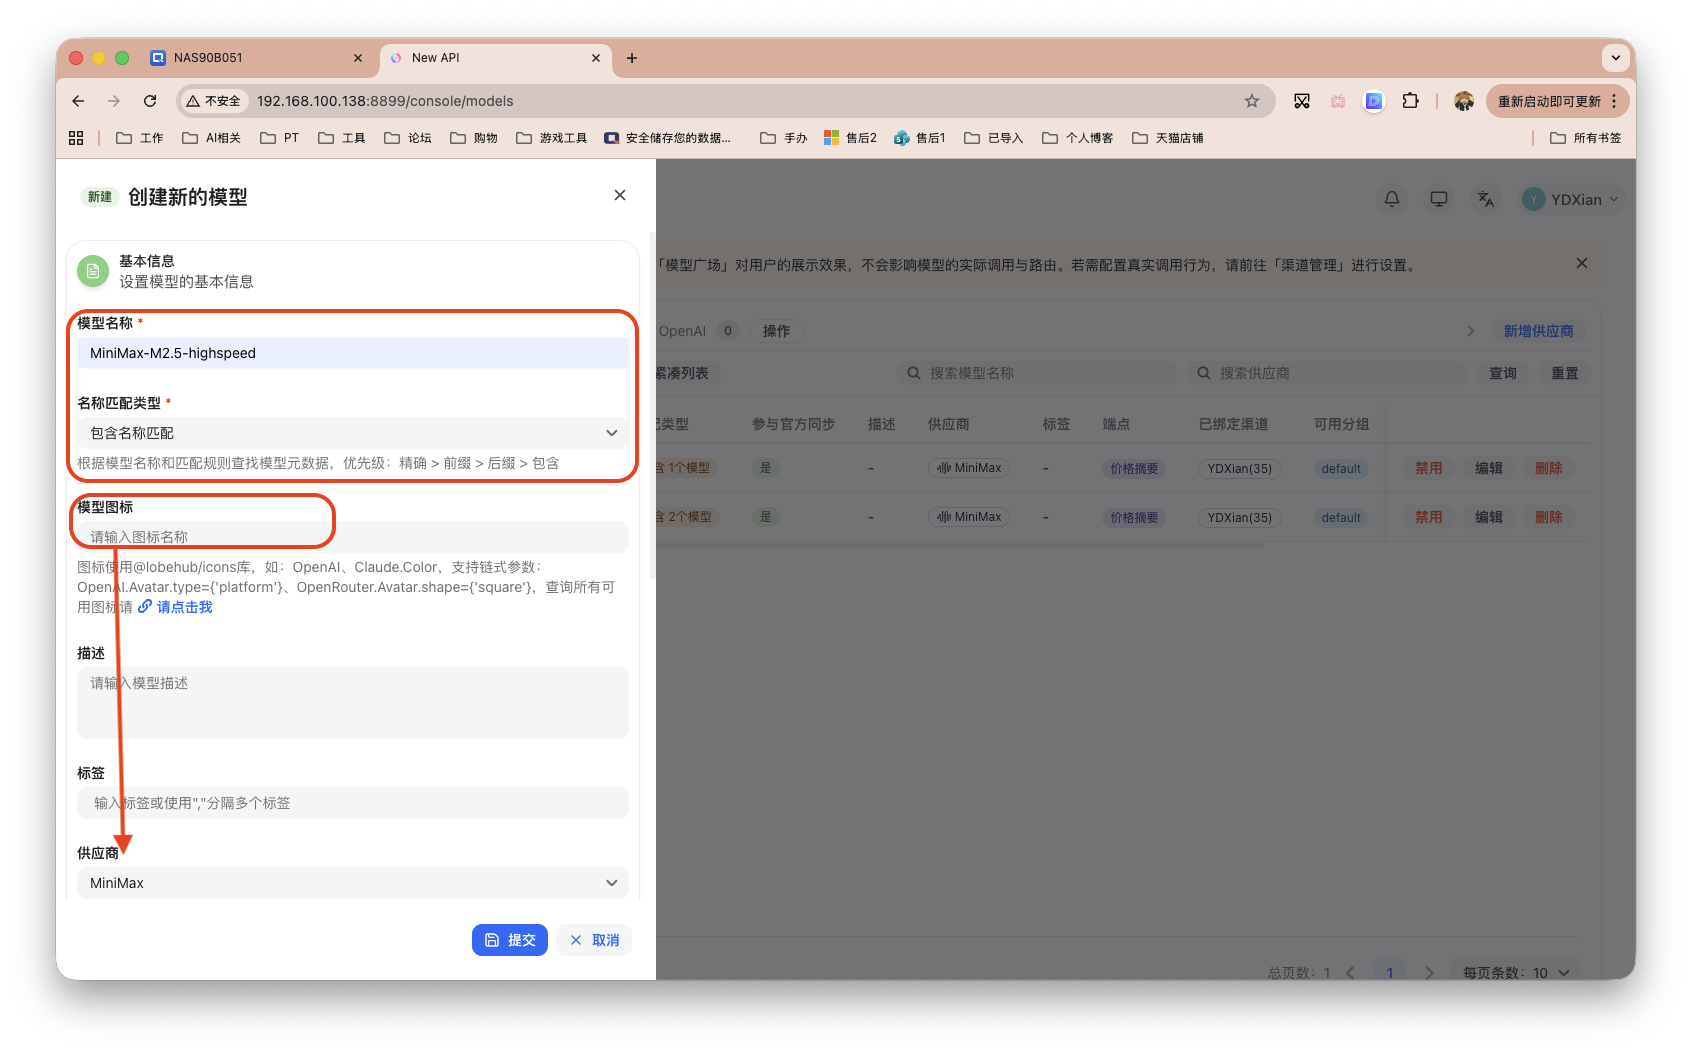1692x1054 pixels.
Task: Open Chrome's extensions puzzle icon
Action: tap(1411, 101)
